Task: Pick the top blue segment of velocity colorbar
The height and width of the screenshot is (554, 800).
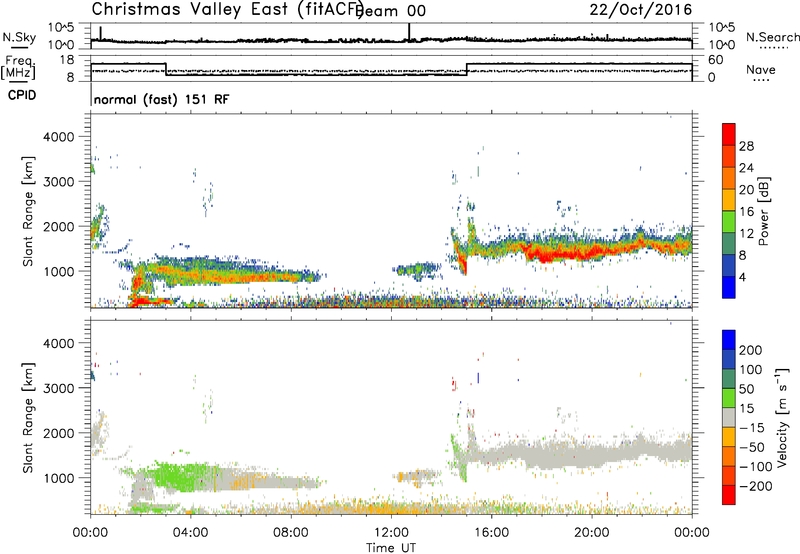Action: click(729, 340)
